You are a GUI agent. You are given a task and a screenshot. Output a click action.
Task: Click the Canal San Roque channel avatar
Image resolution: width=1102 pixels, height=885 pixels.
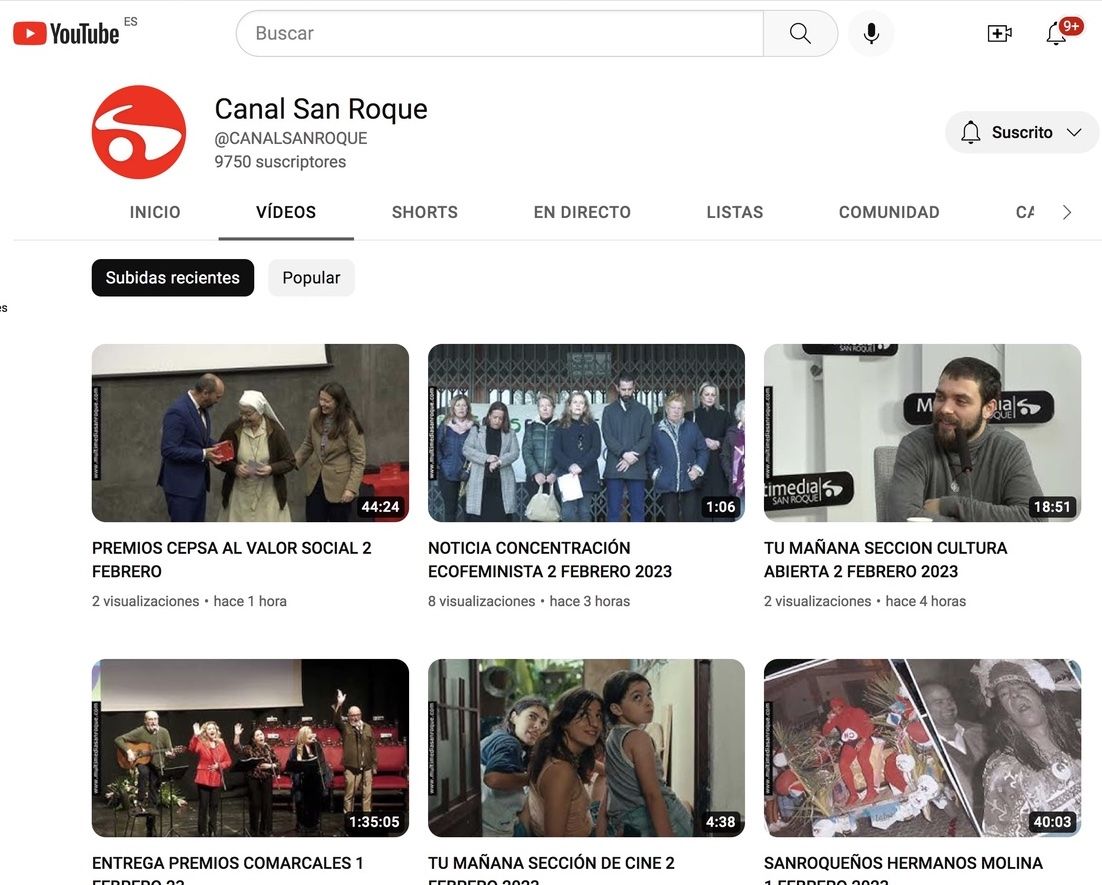pos(139,132)
